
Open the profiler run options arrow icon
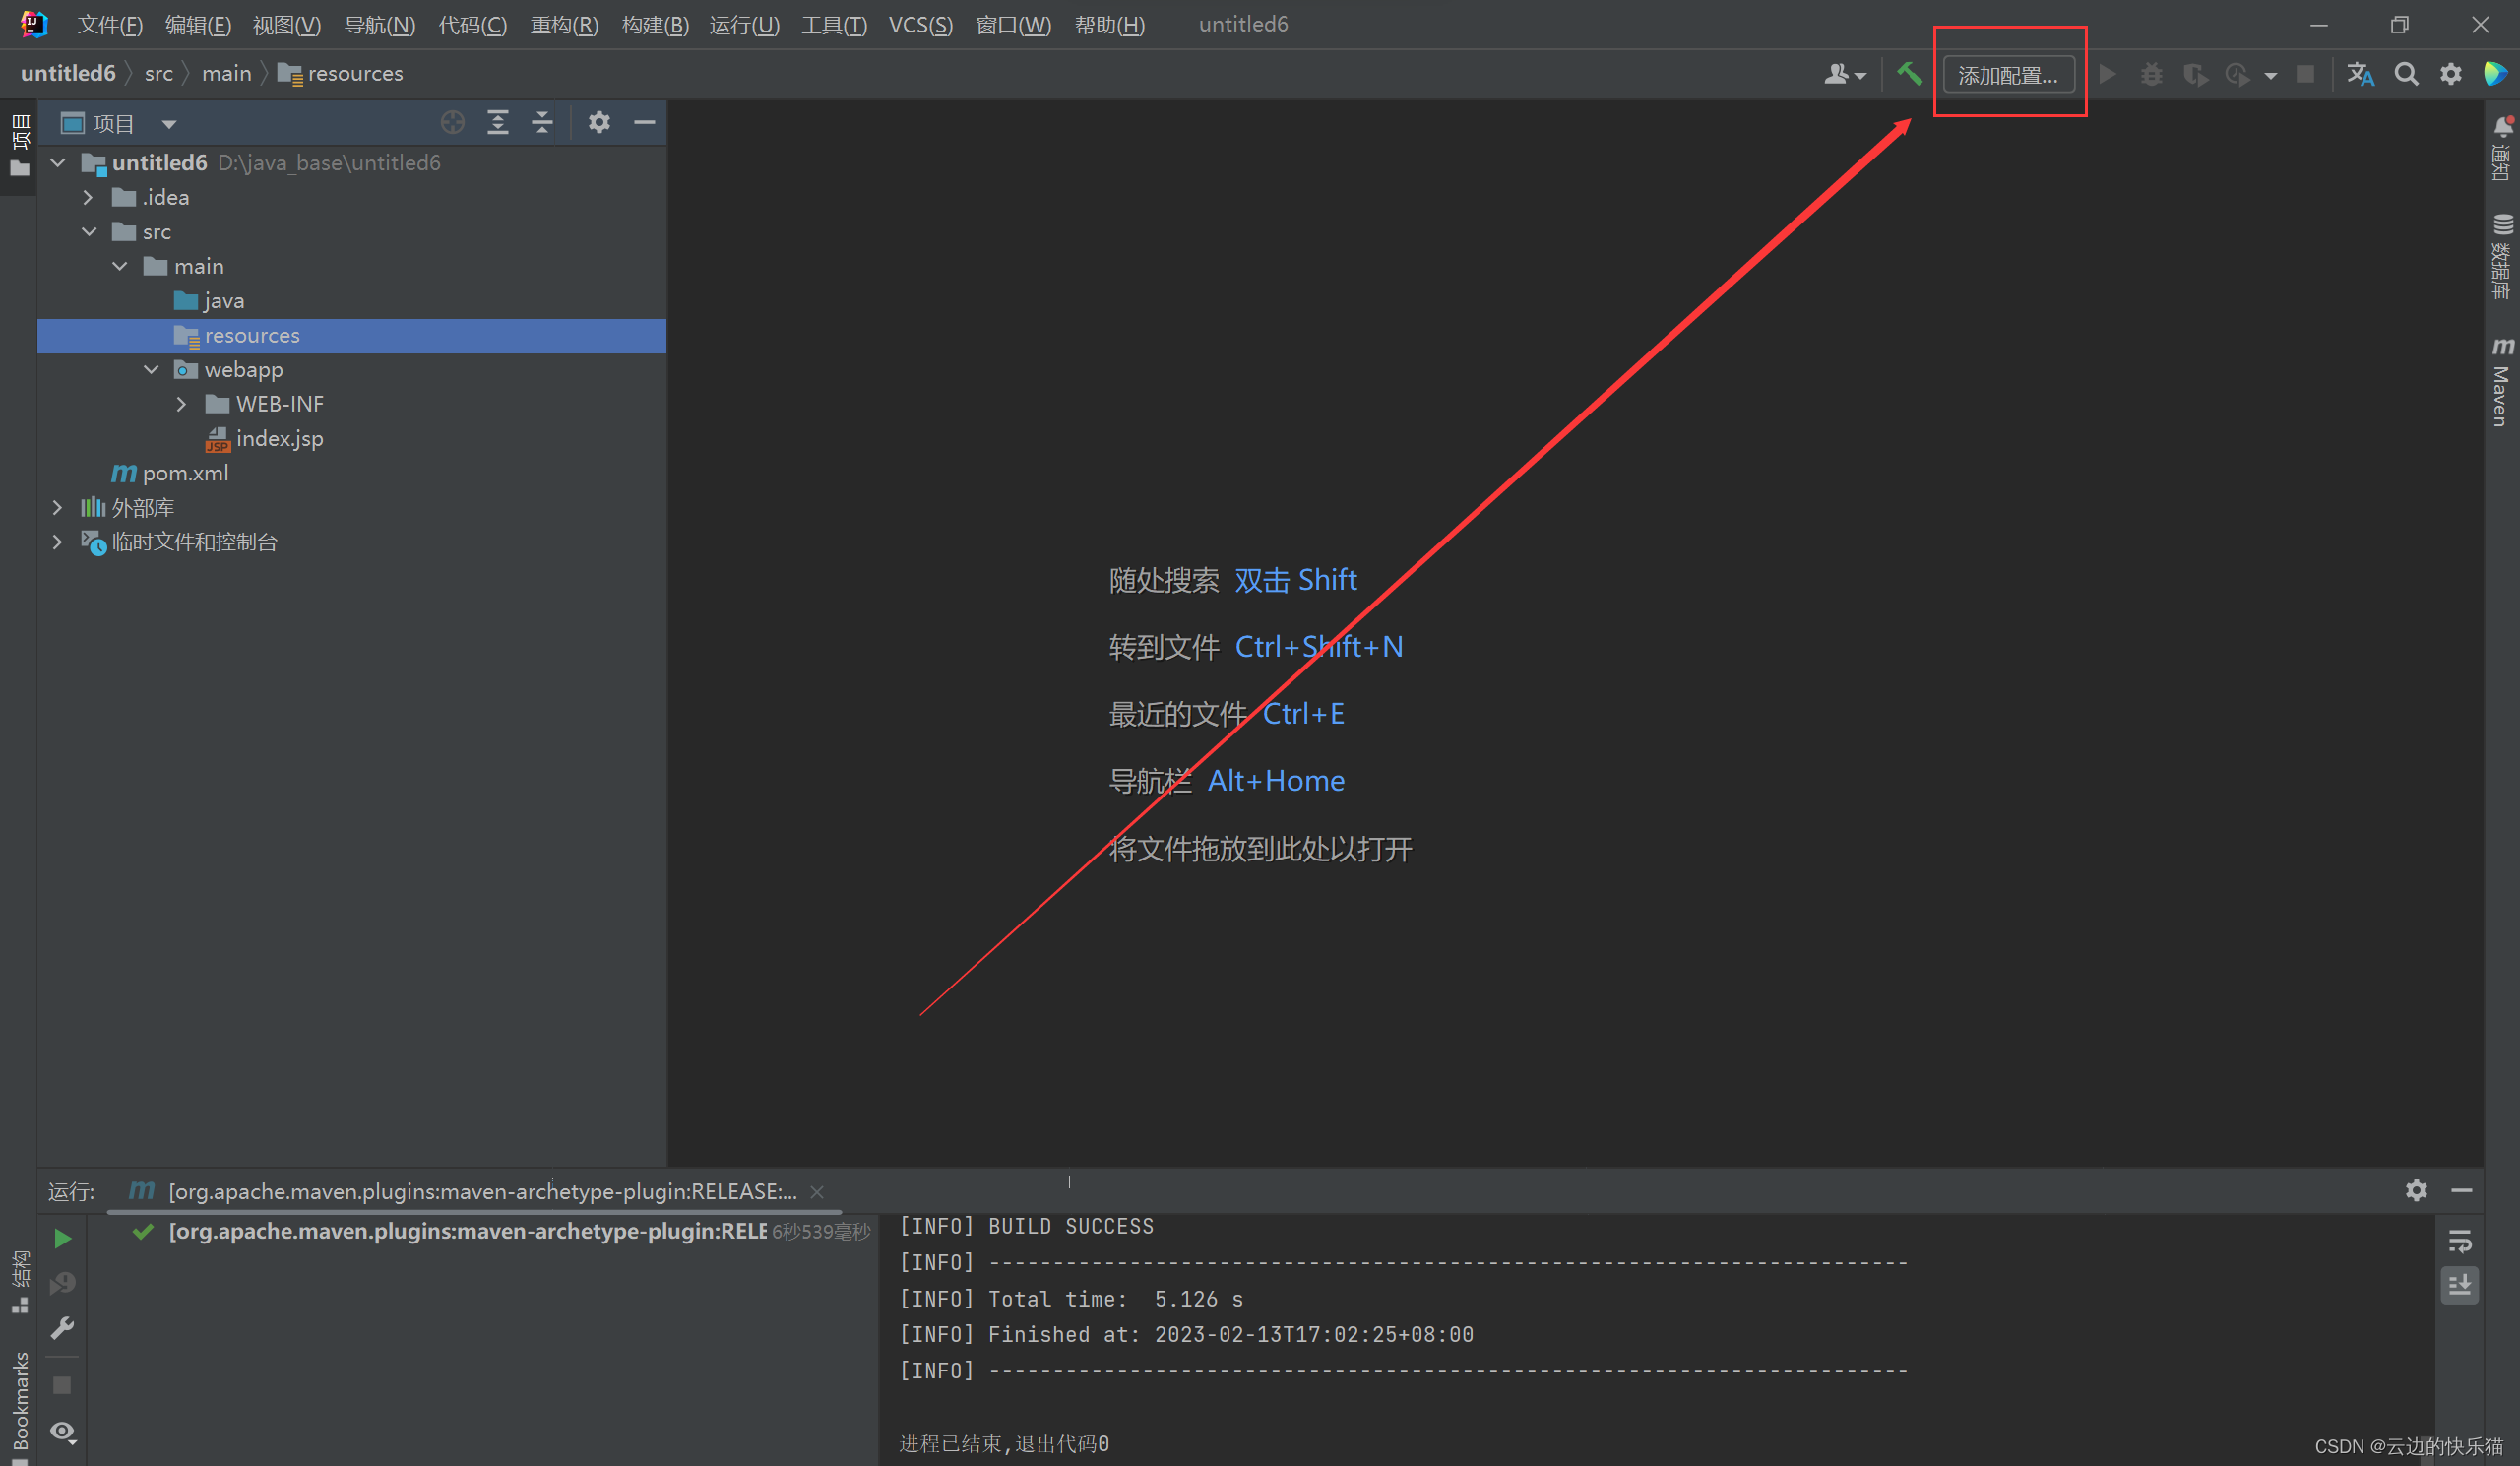(x=2268, y=74)
